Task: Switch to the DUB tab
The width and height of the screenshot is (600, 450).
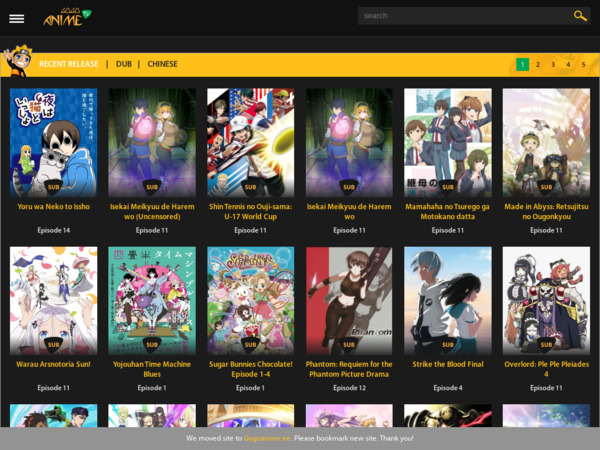Action: click(124, 64)
